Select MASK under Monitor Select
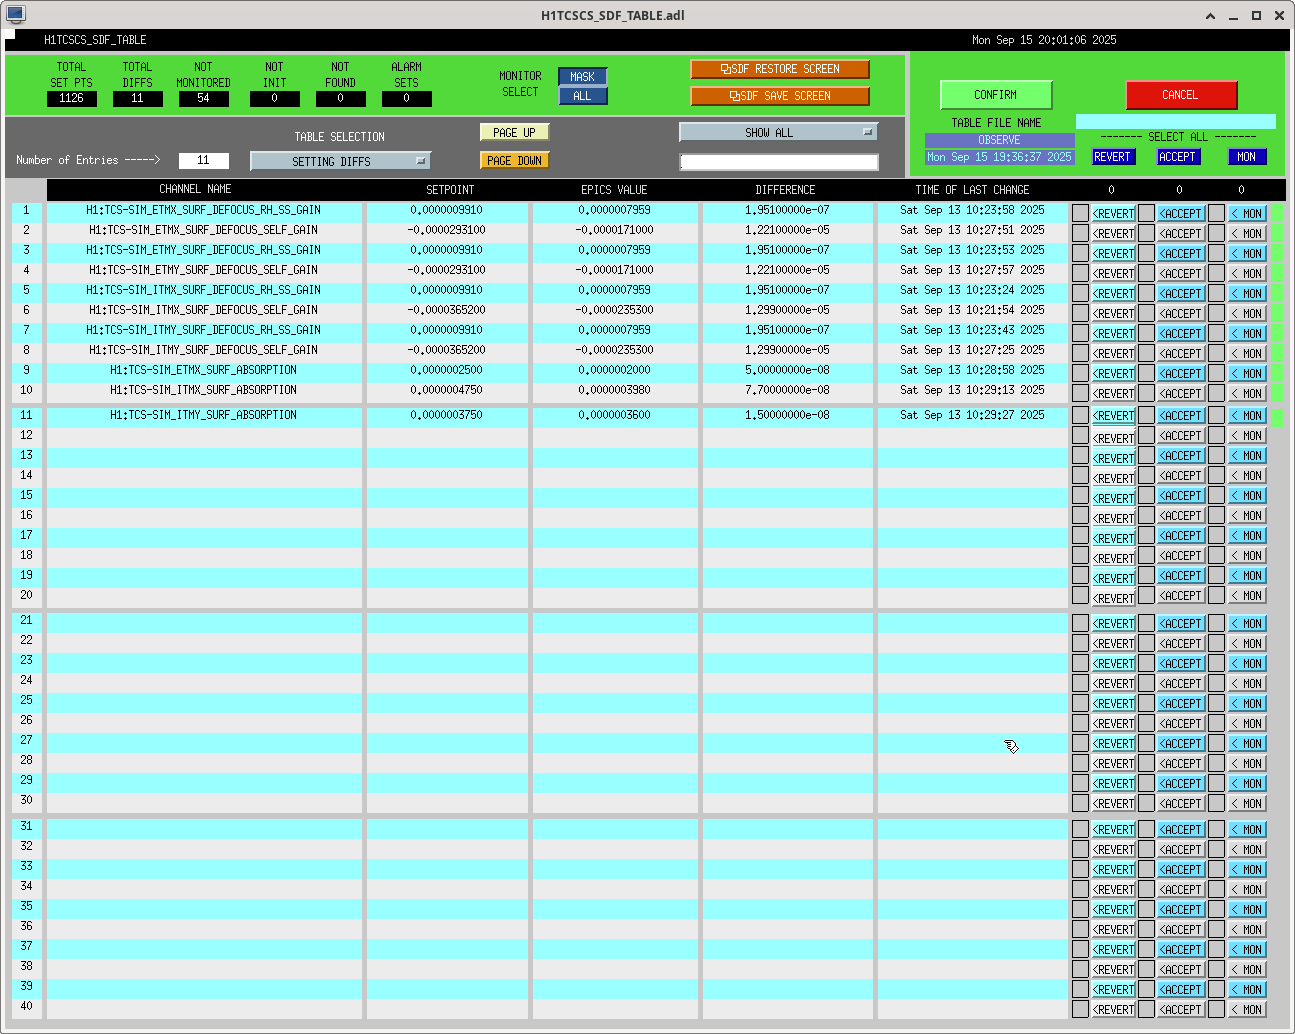The width and height of the screenshot is (1295, 1034). (x=582, y=77)
